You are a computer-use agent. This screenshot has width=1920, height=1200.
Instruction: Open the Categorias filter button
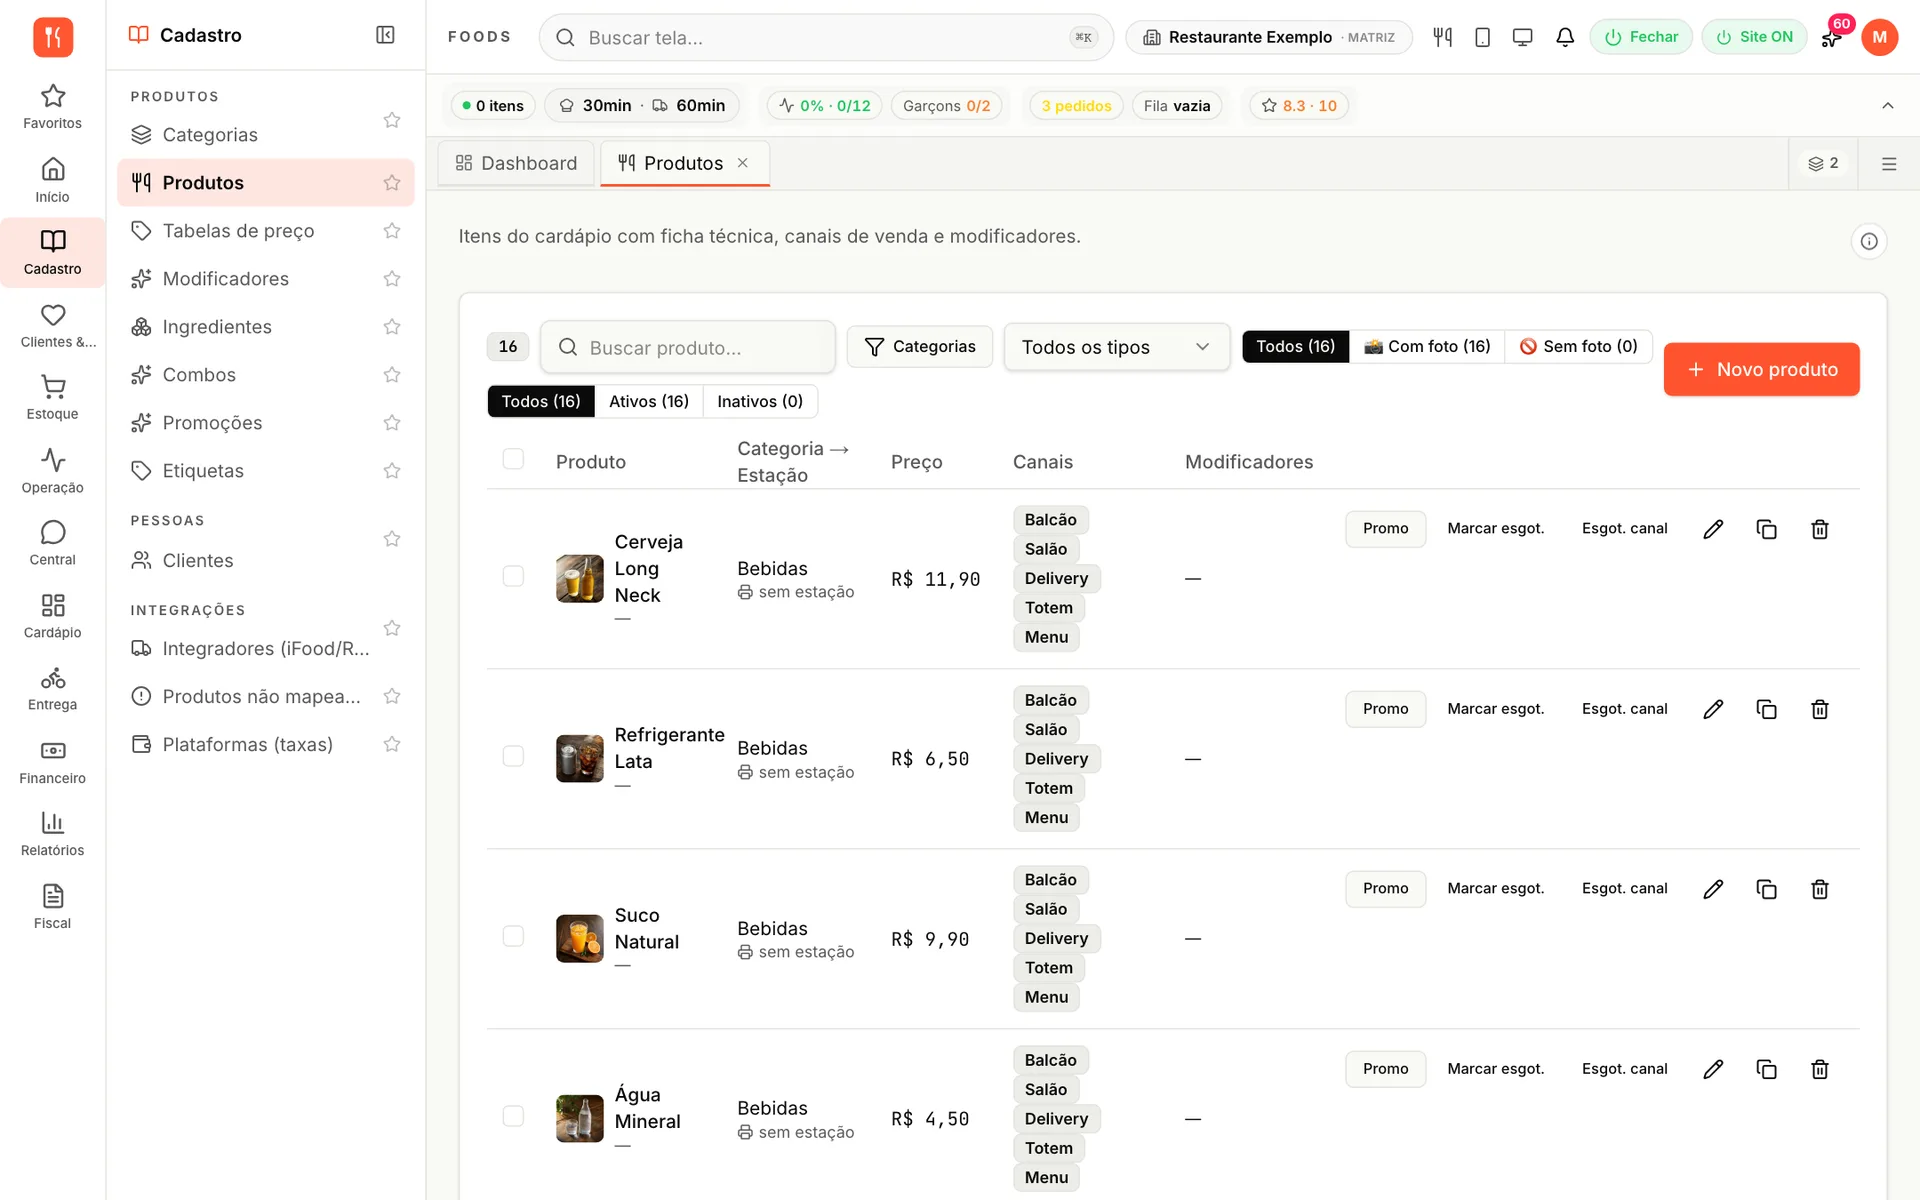click(x=919, y=347)
